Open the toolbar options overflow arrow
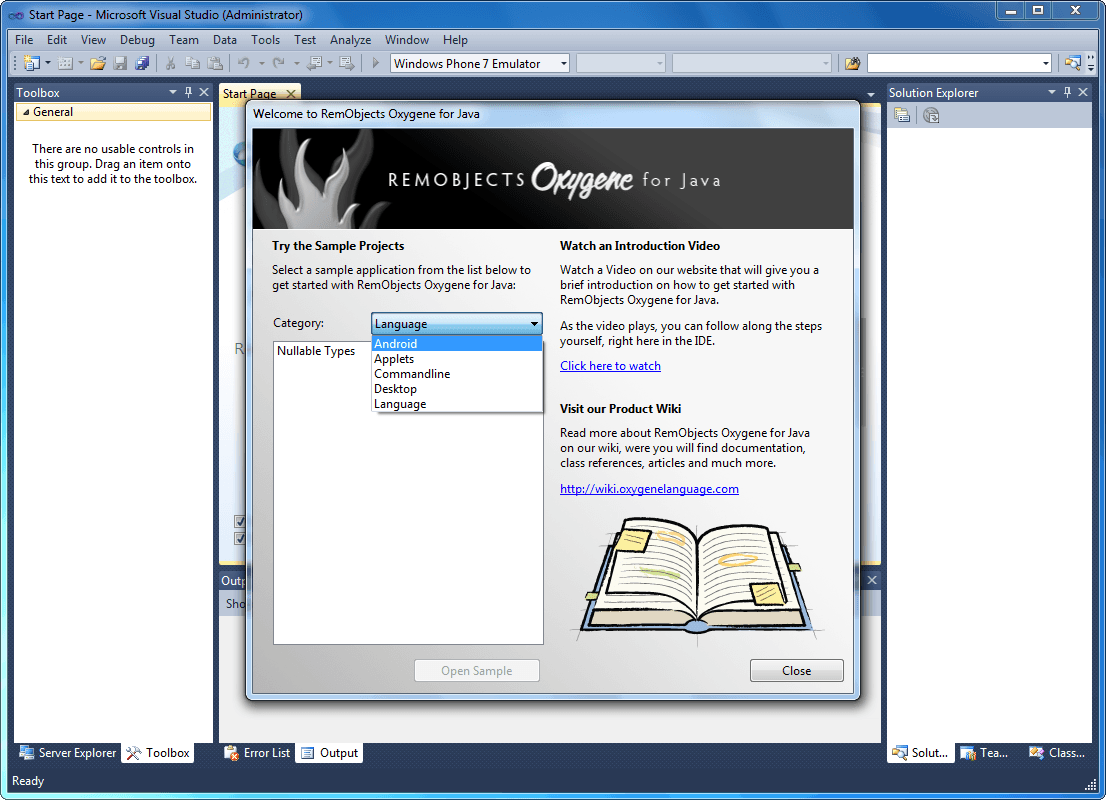The image size is (1106, 800). [1091, 64]
